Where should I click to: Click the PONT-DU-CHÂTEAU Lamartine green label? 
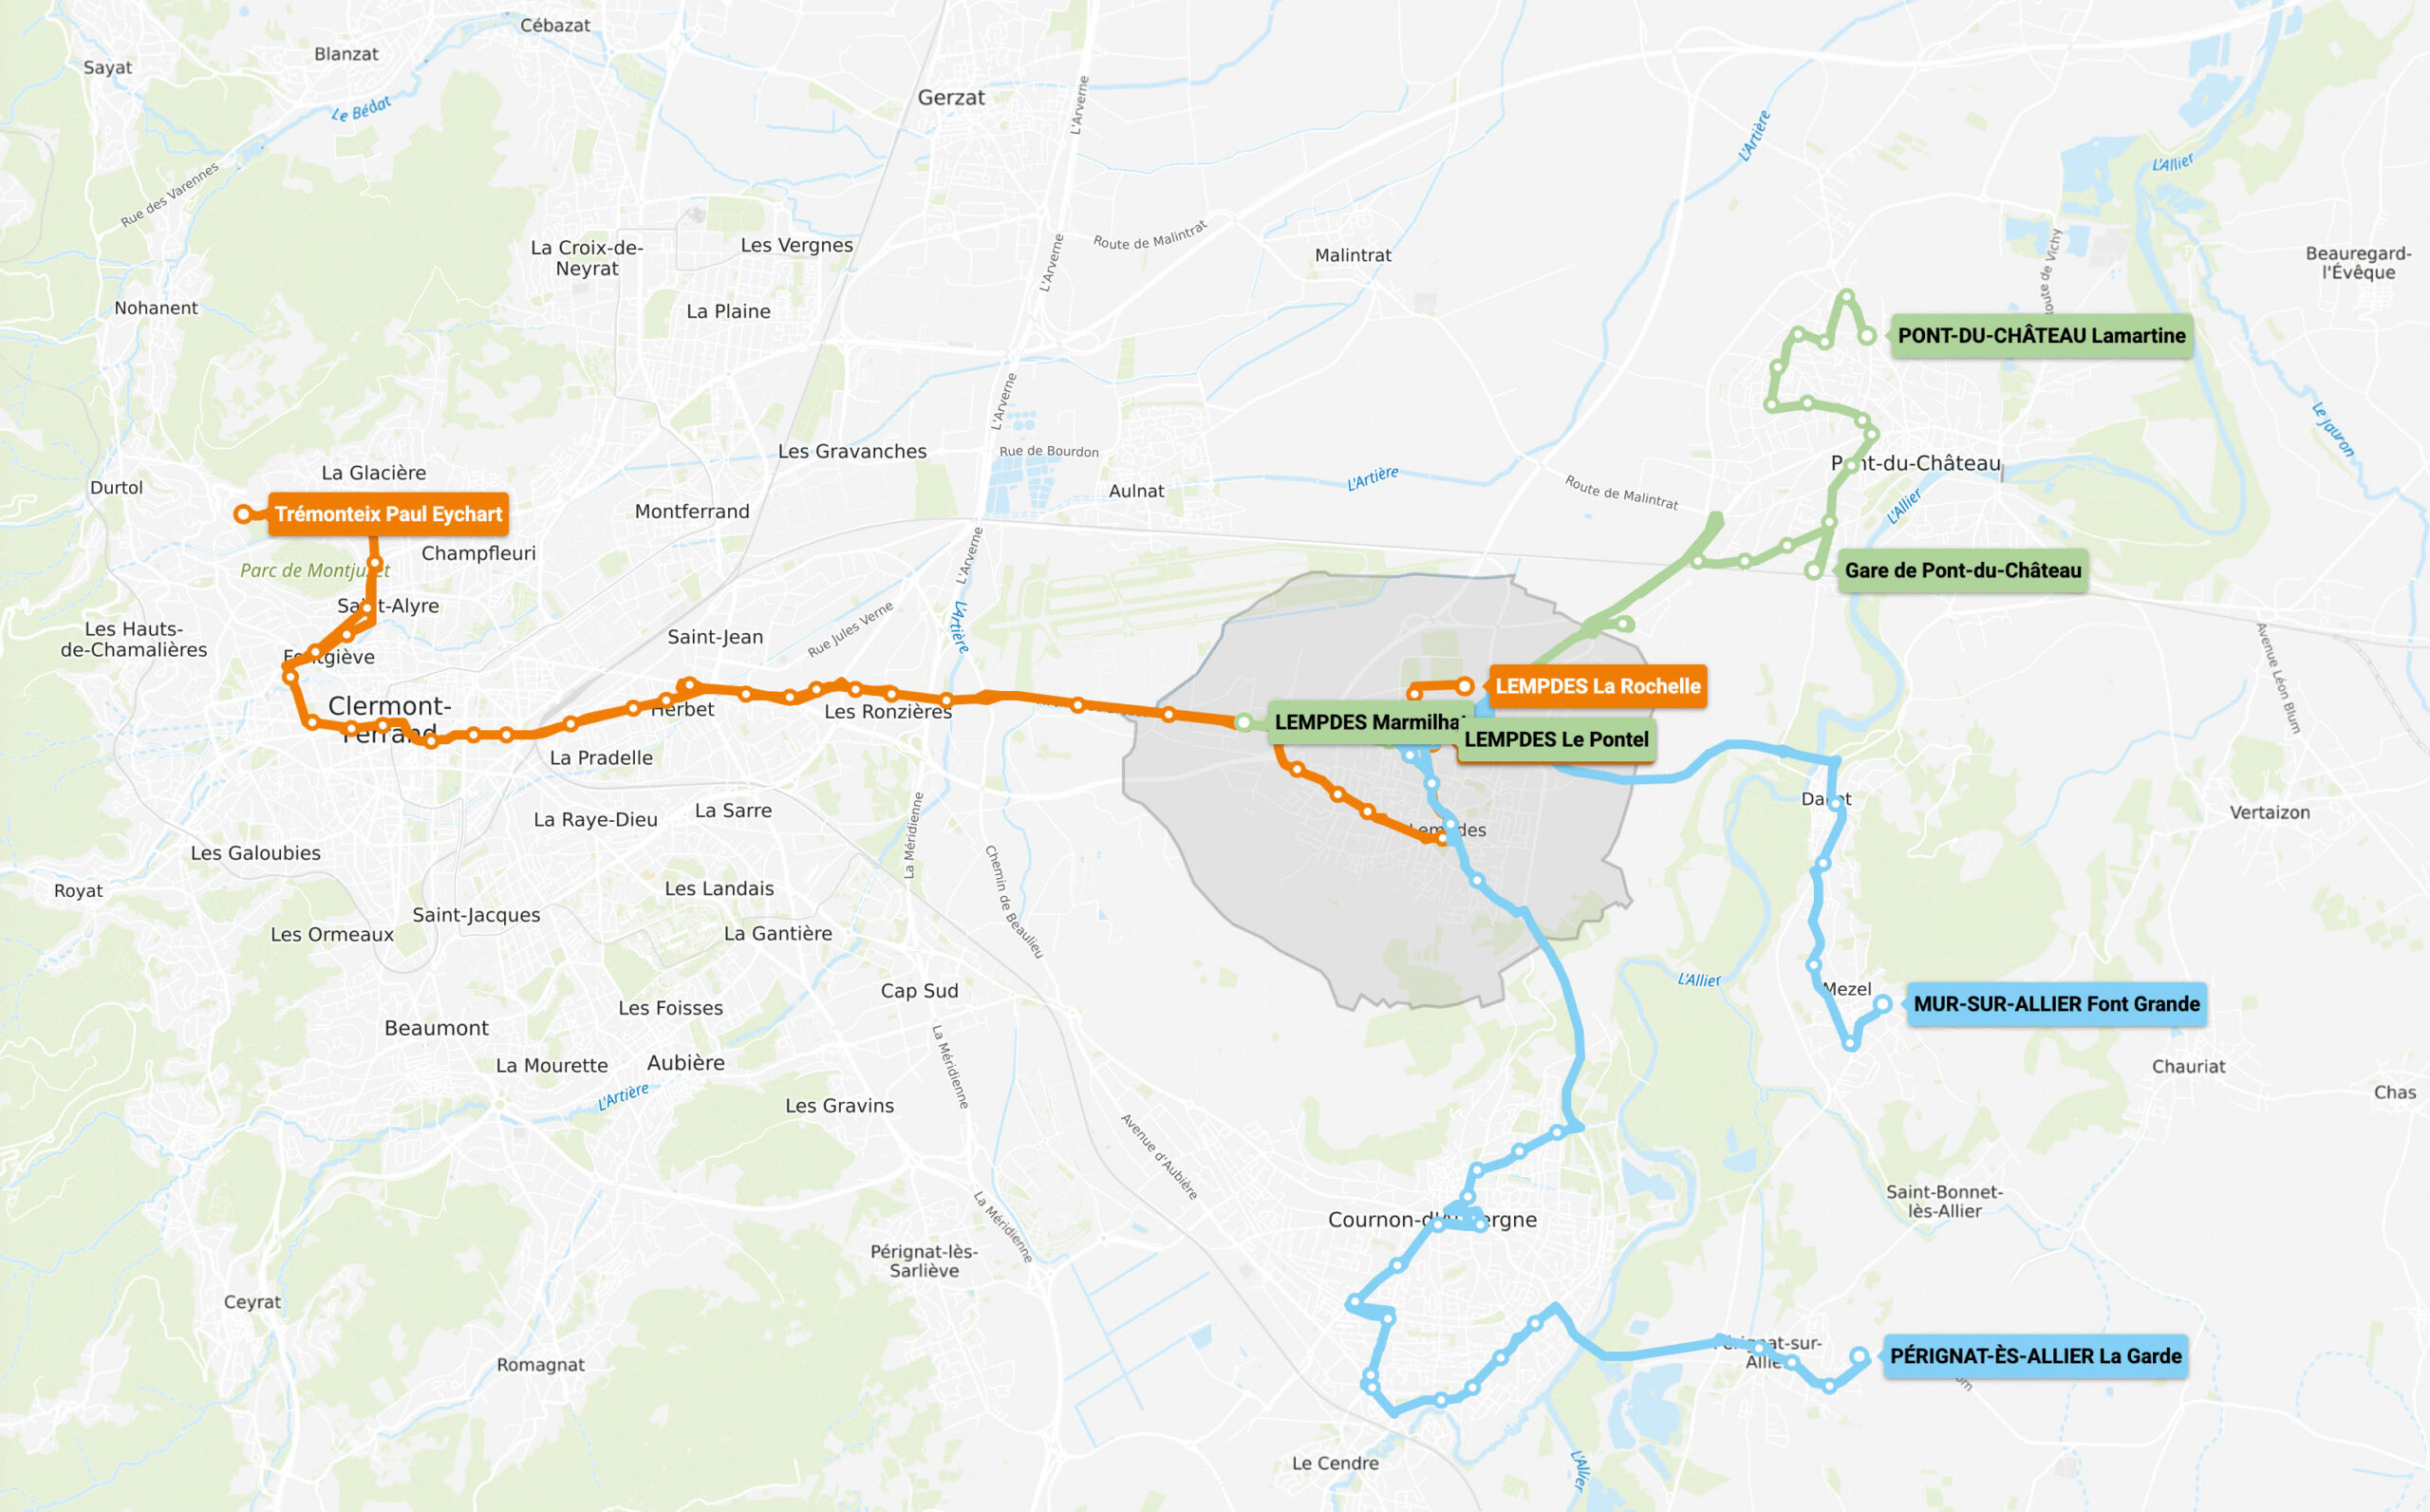click(x=2041, y=336)
